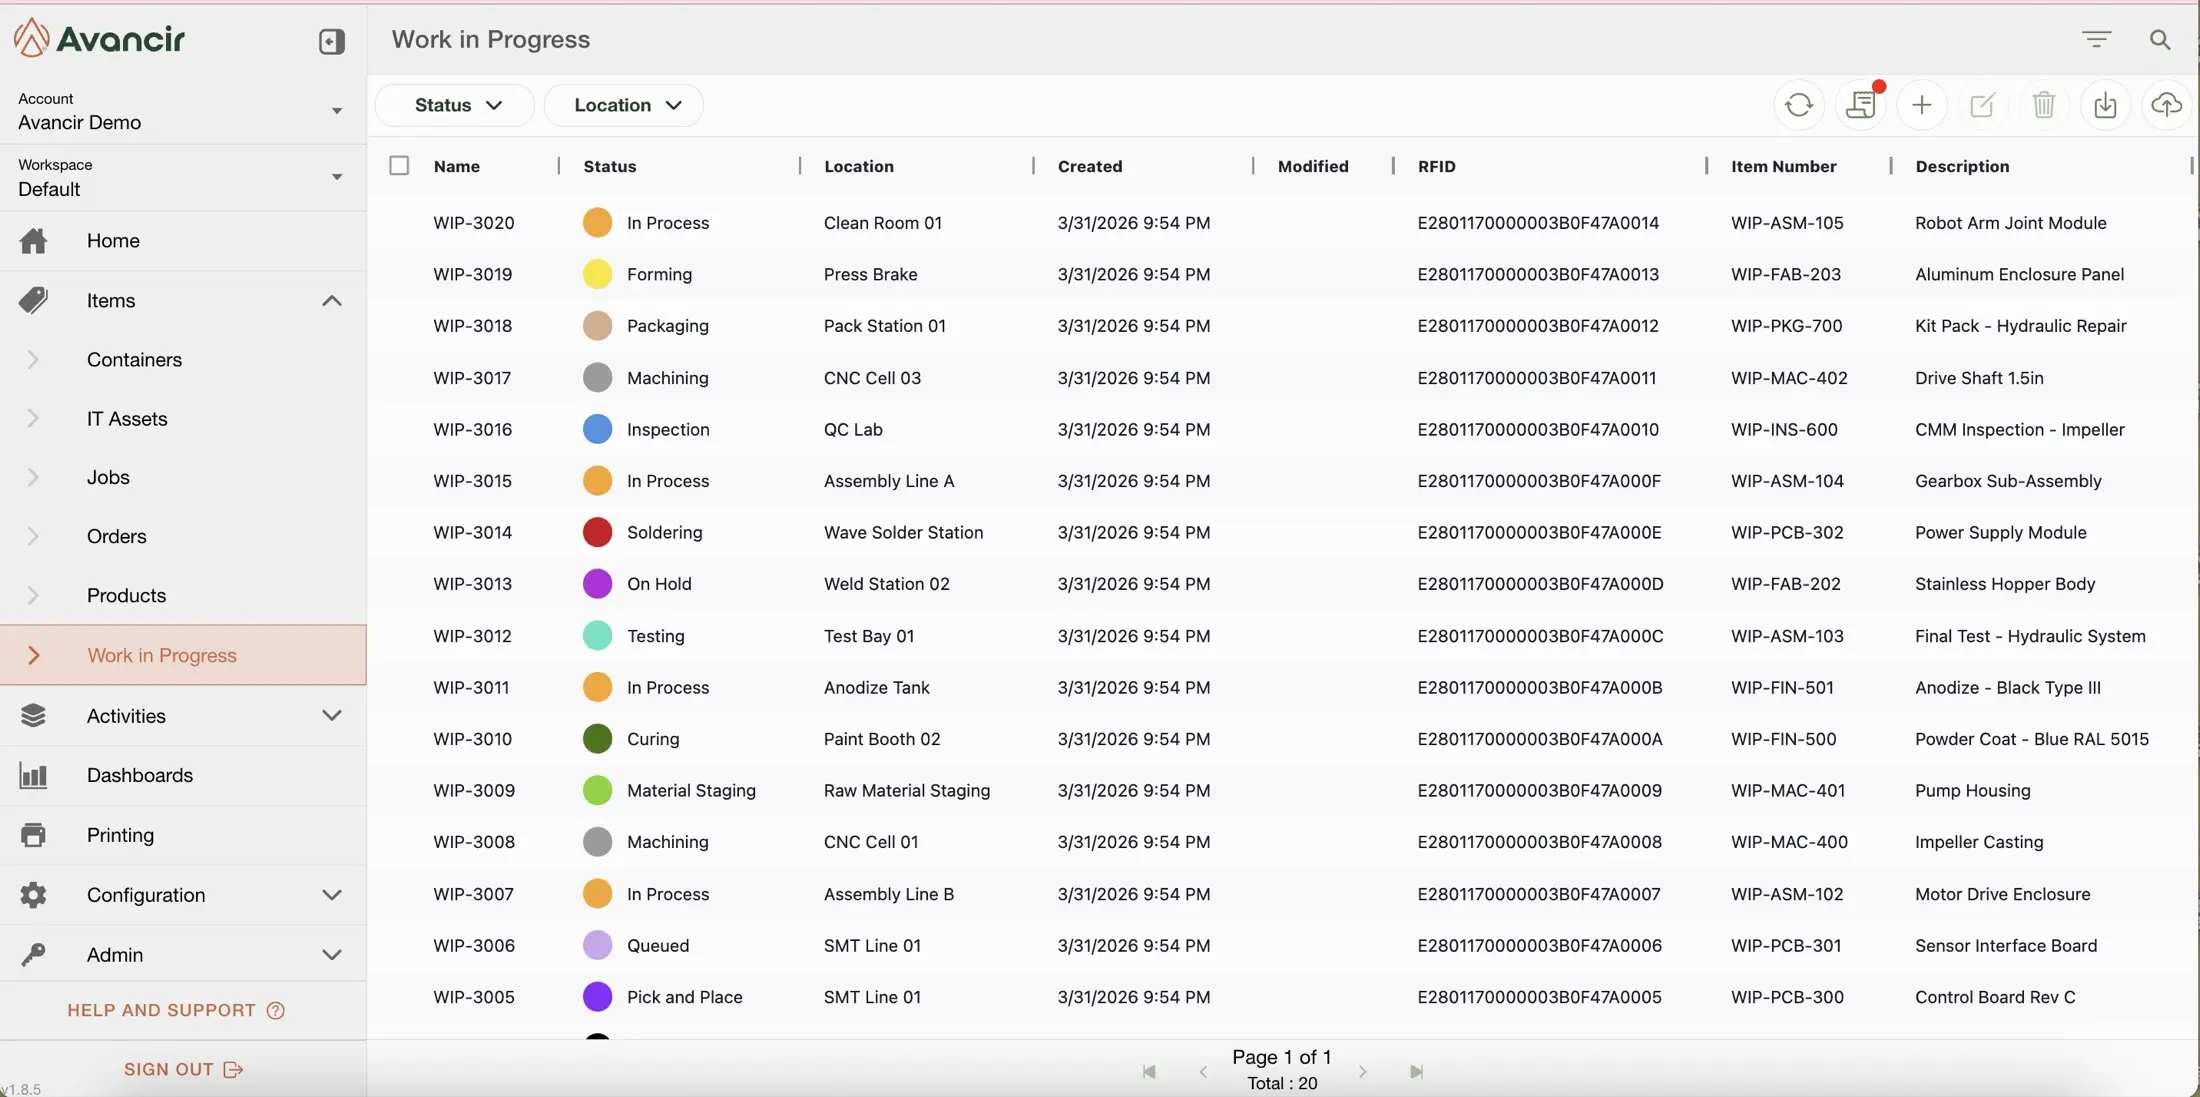The height and width of the screenshot is (1097, 2200).
Task: Sort by the Item Number column header
Action: (x=1783, y=166)
